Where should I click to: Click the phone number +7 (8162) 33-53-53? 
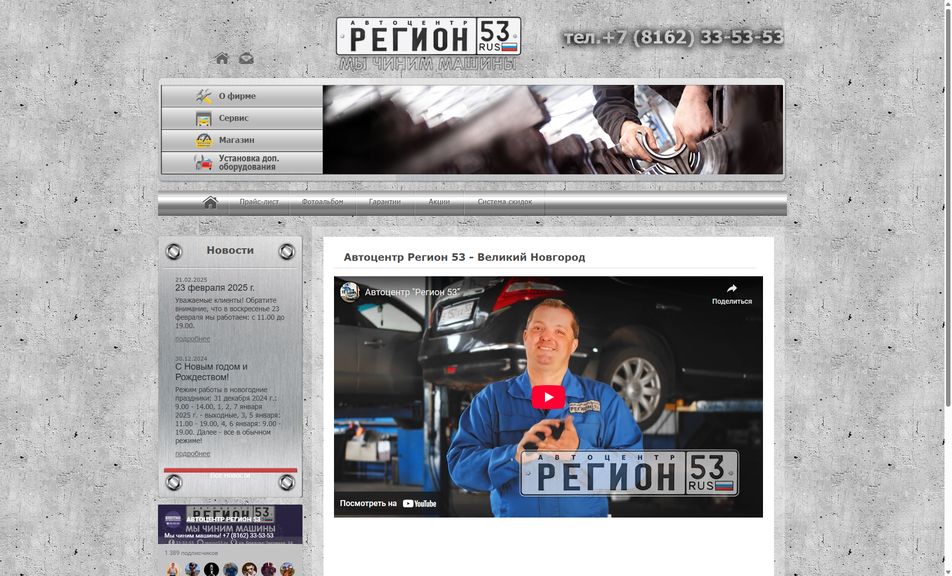click(674, 38)
